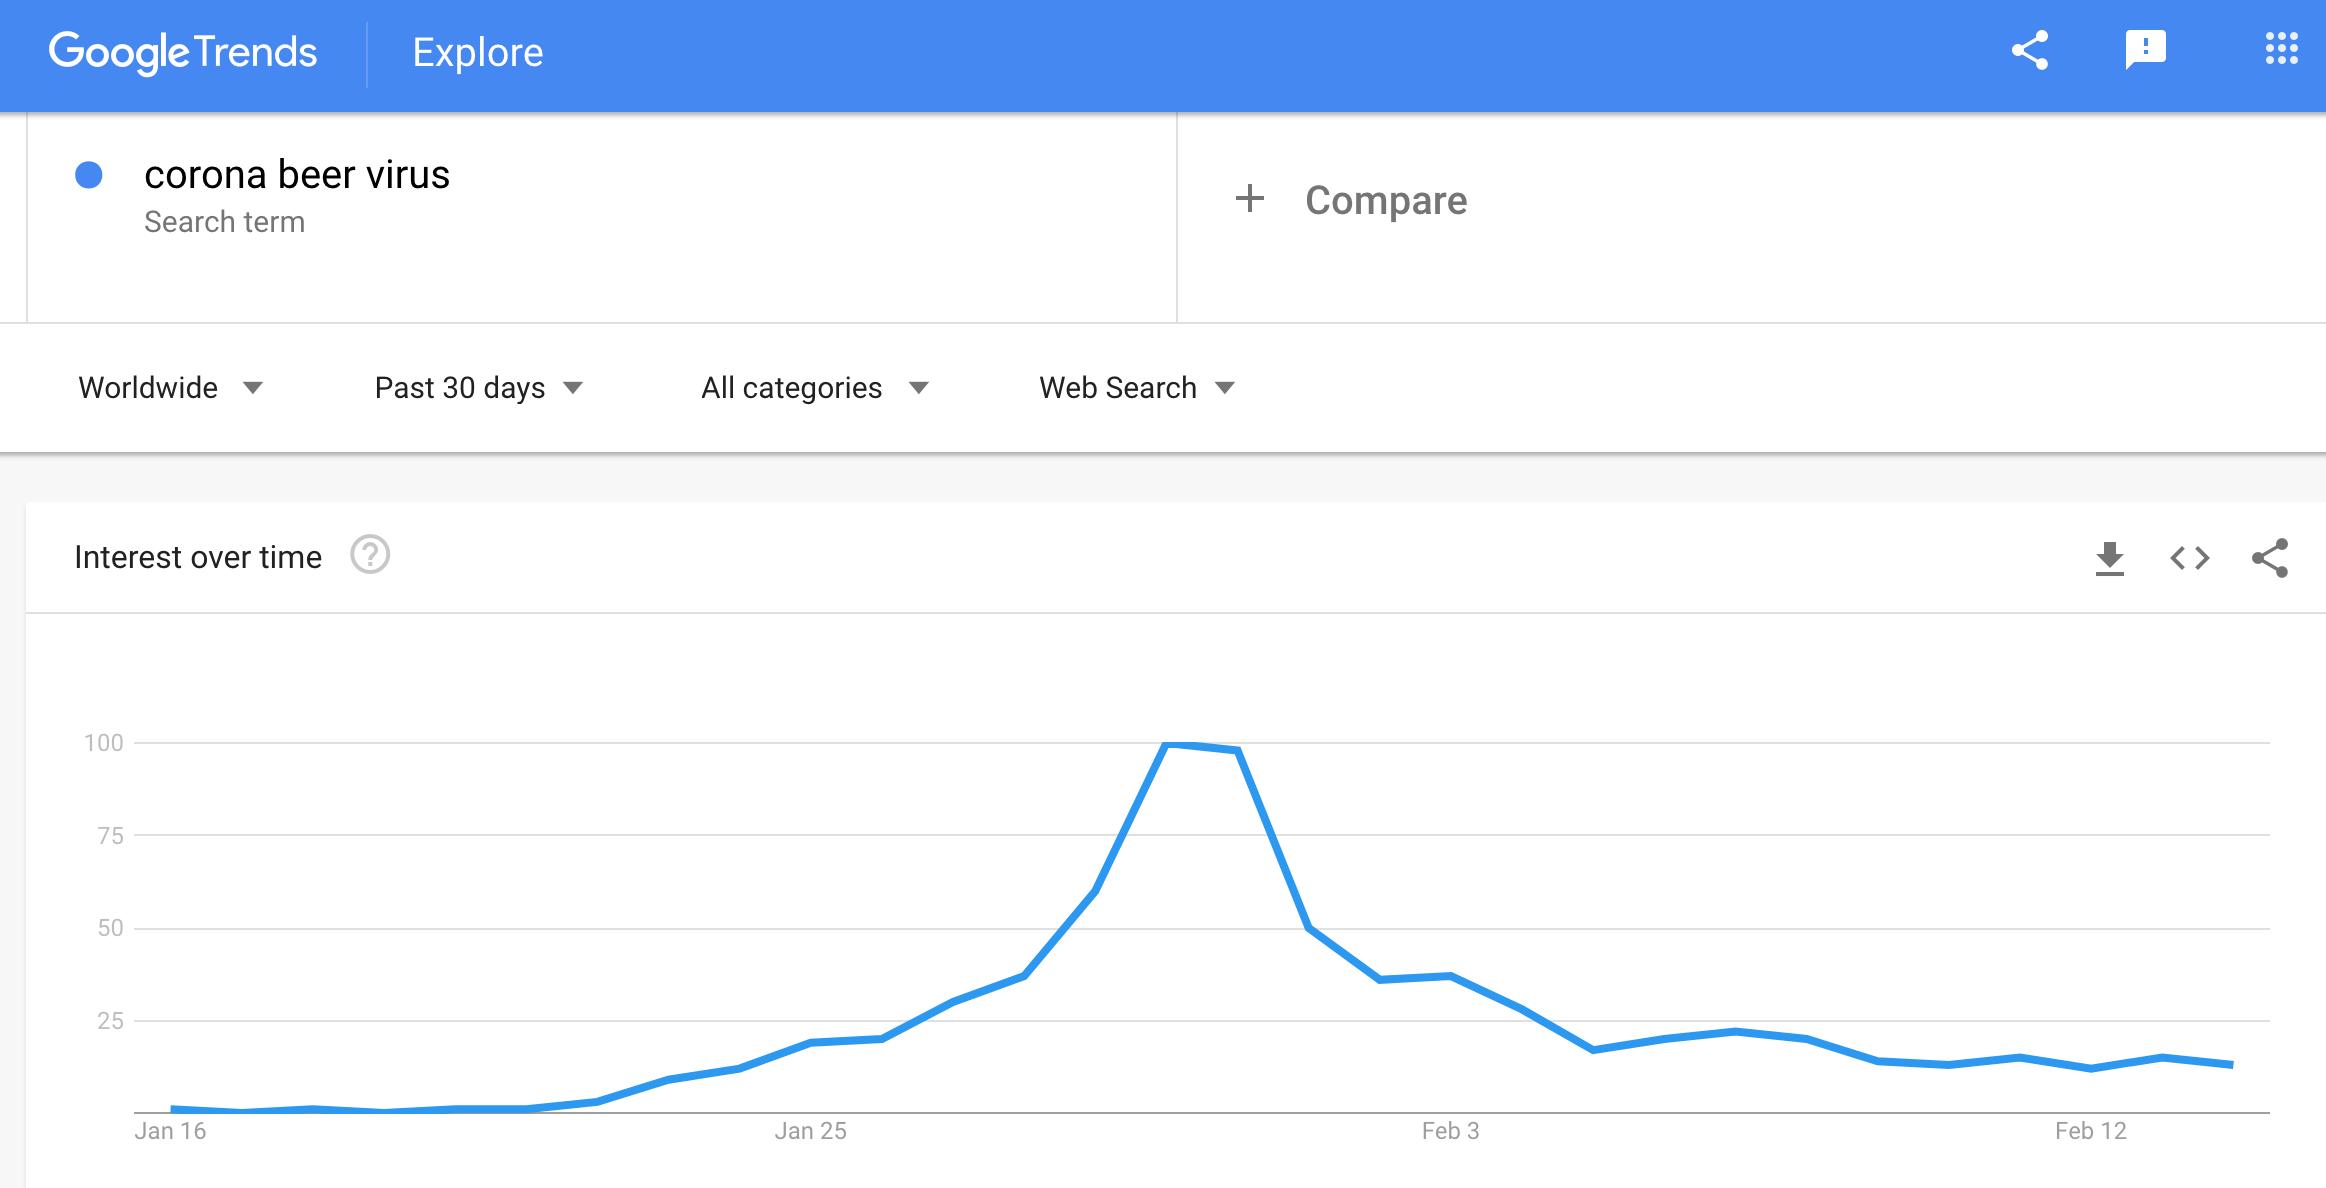Screen dimensions: 2326x1188
Task: Click the plus icon next to Compare
Action: (1250, 198)
